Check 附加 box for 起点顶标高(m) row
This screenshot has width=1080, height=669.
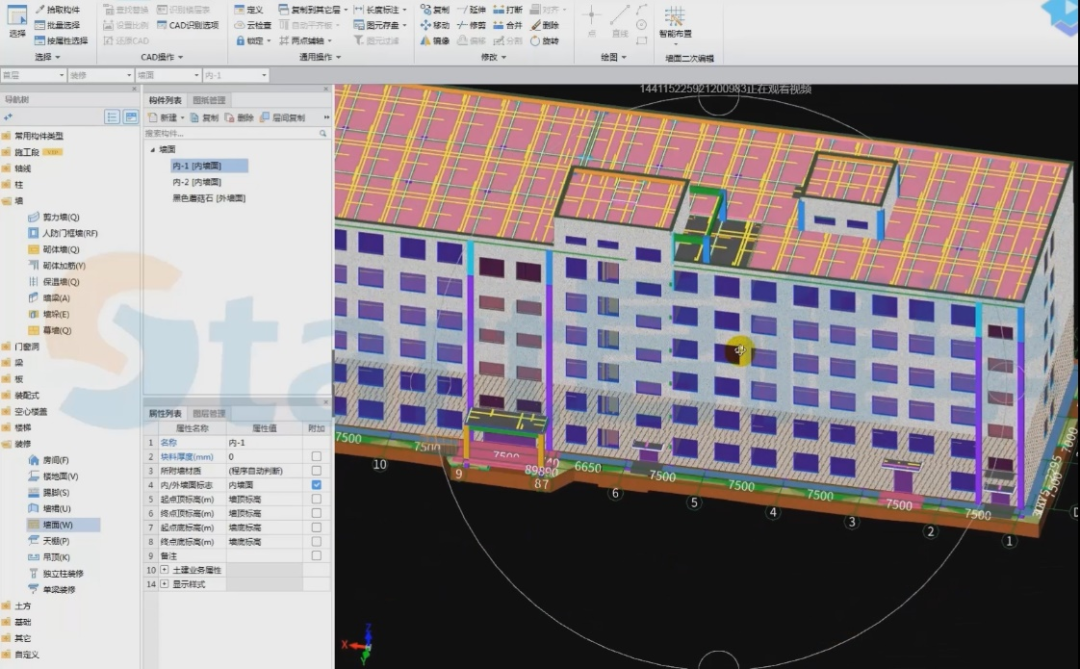click(316, 499)
